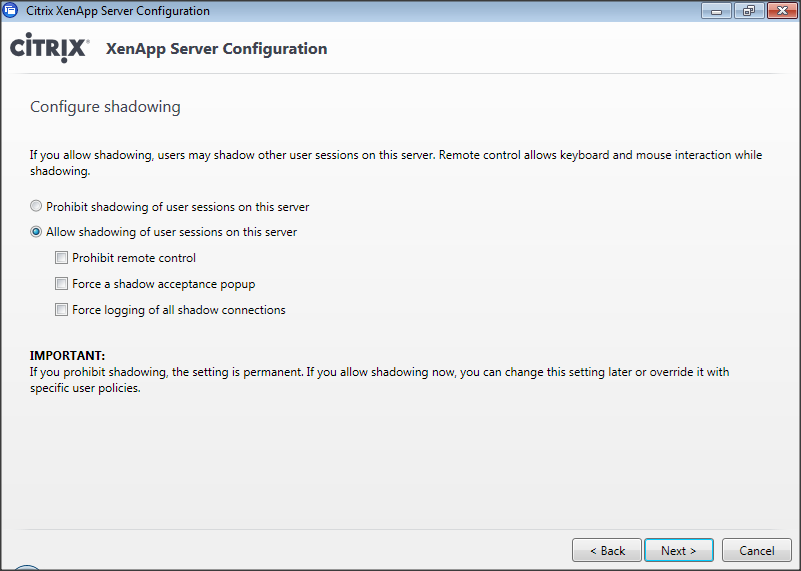Screen dimensions: 801x571
Task: Click the partial round icon at bottom-left corner
Action: 26,567
